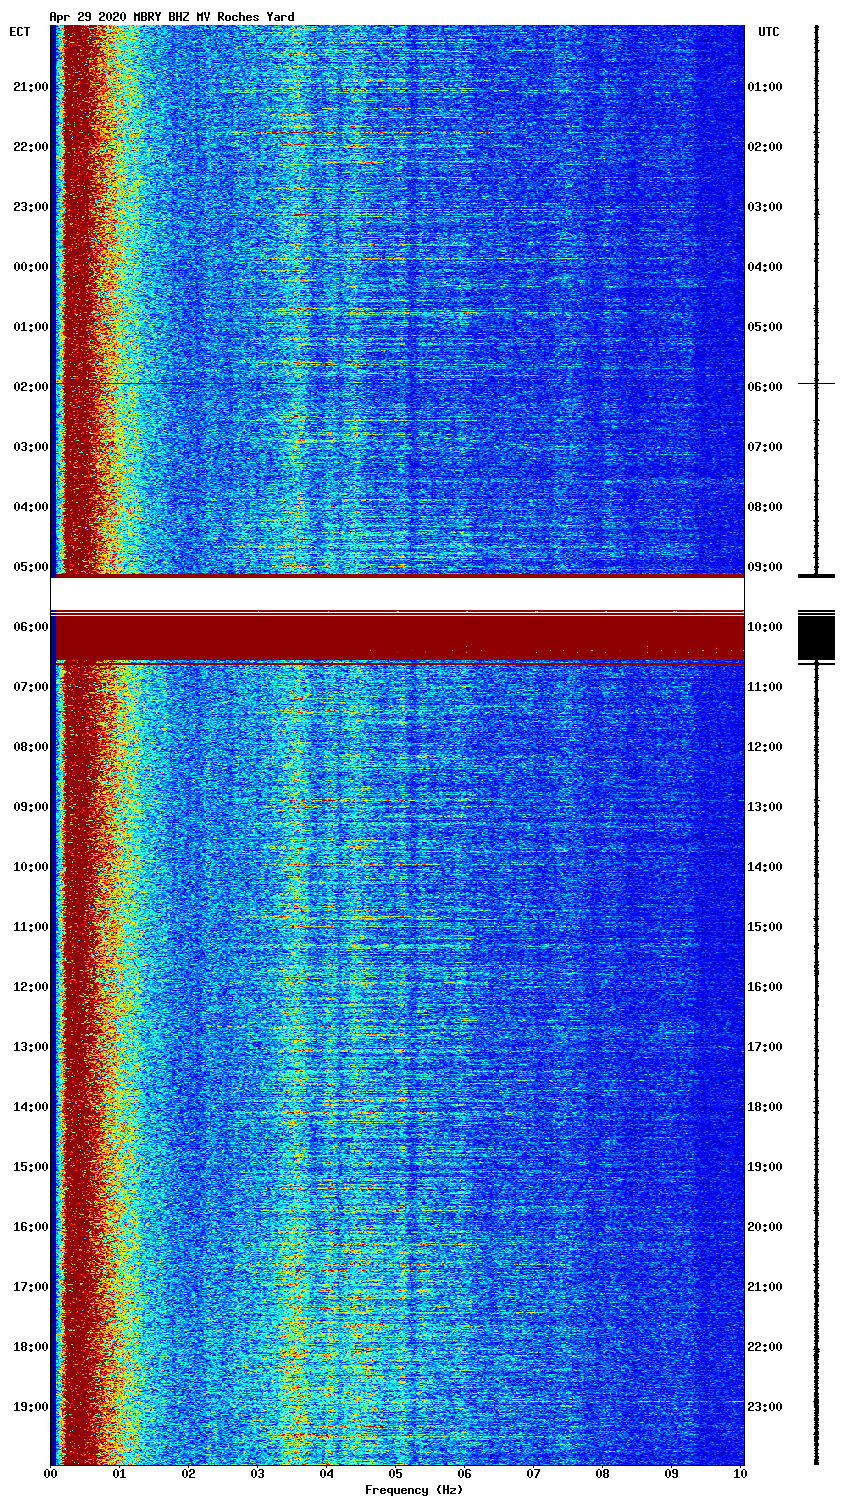The width and height of the screenshot is (852, 1500).
Task: Pick the 02:00 label on ECT axis
Action: coord(31,387)
